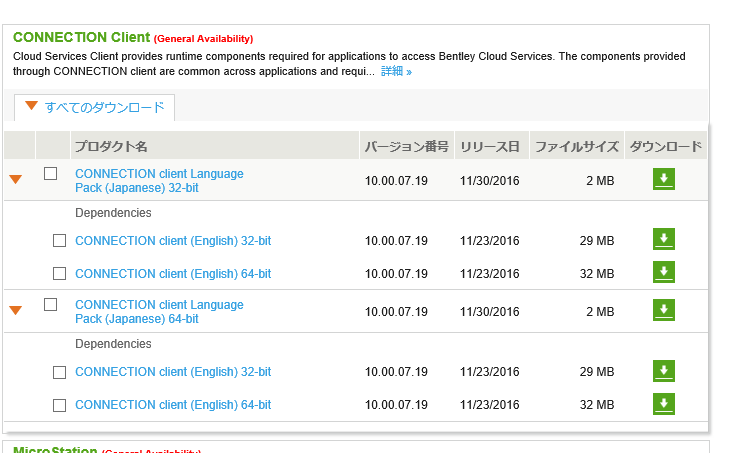Open English 32-bit client link under Japanese 64-bit pack

tap(173, 372)
